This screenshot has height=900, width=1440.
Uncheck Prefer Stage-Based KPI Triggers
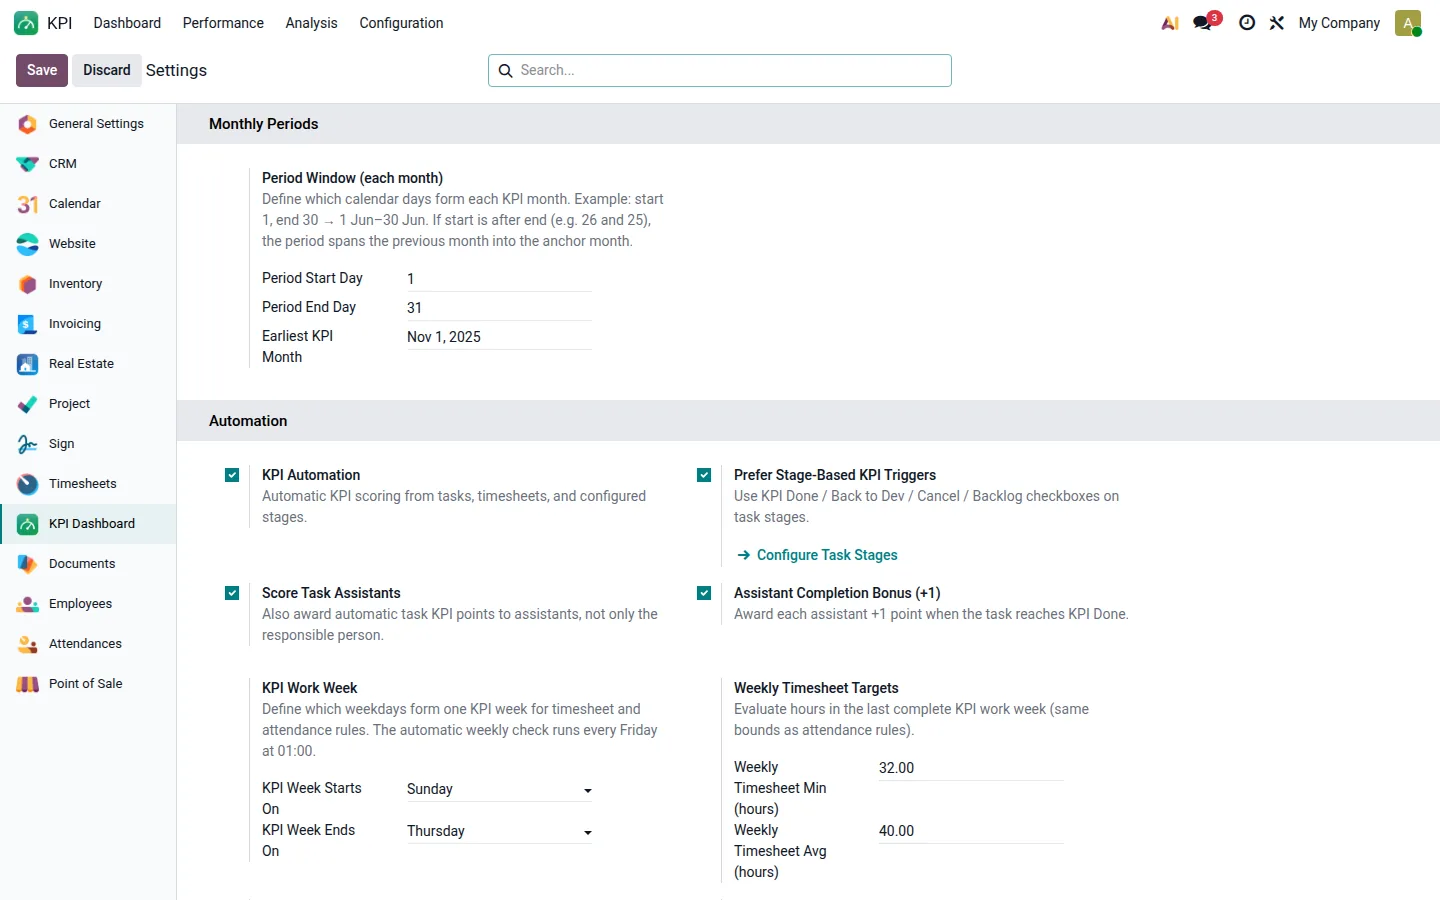[704, 475]
